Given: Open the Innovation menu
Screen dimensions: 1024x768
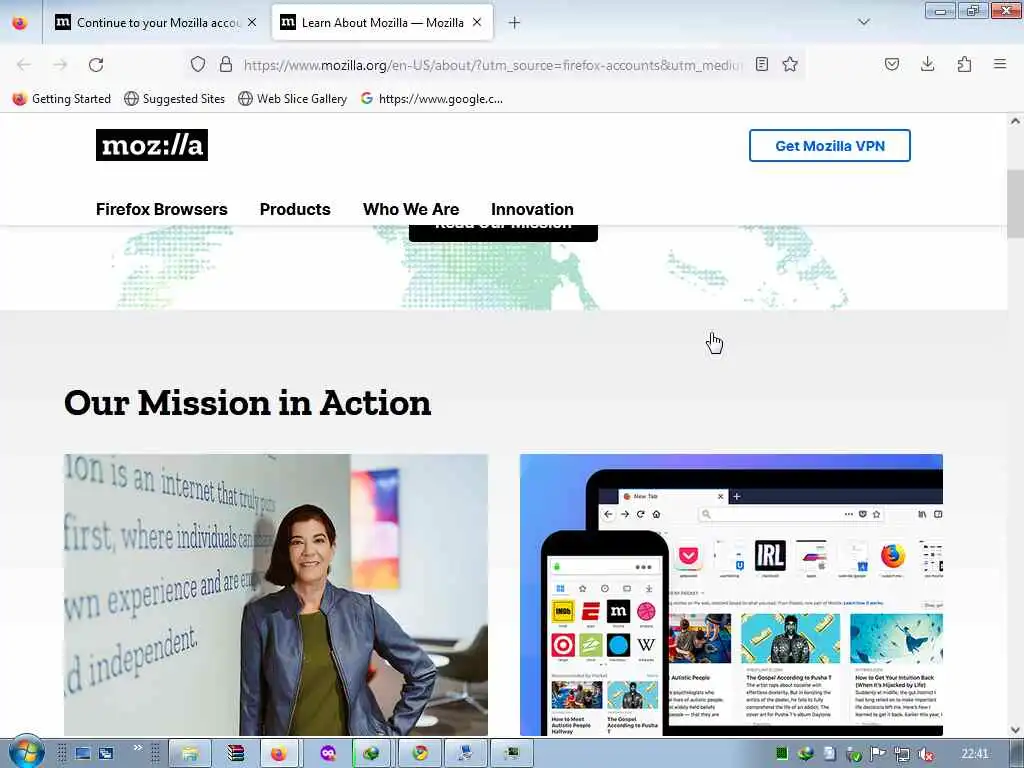Looking at the screenshot, I should point(532,209).
